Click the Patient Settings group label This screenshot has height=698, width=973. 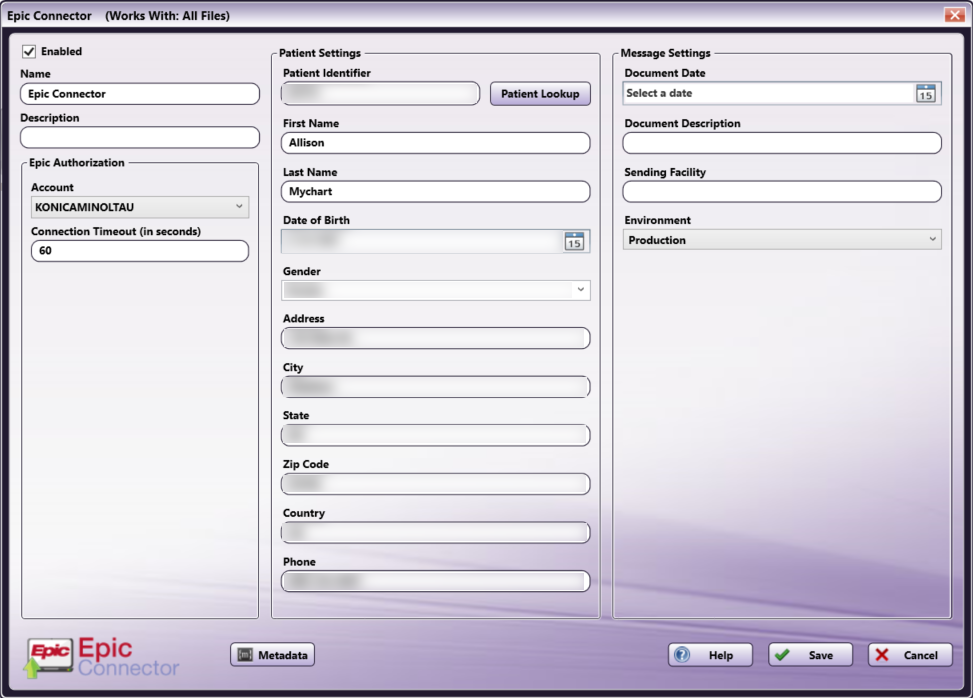point(320,53)
